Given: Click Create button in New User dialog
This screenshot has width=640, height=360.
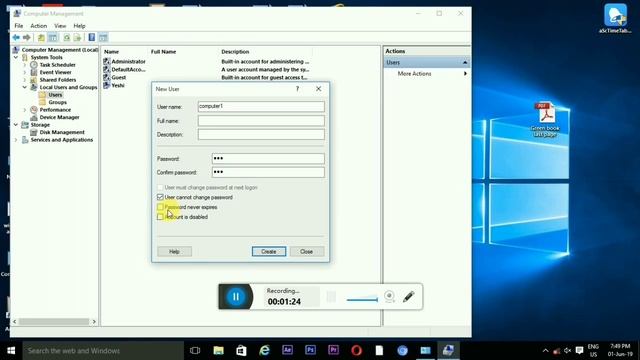Looking at the screenshot, I should (269, 251).
